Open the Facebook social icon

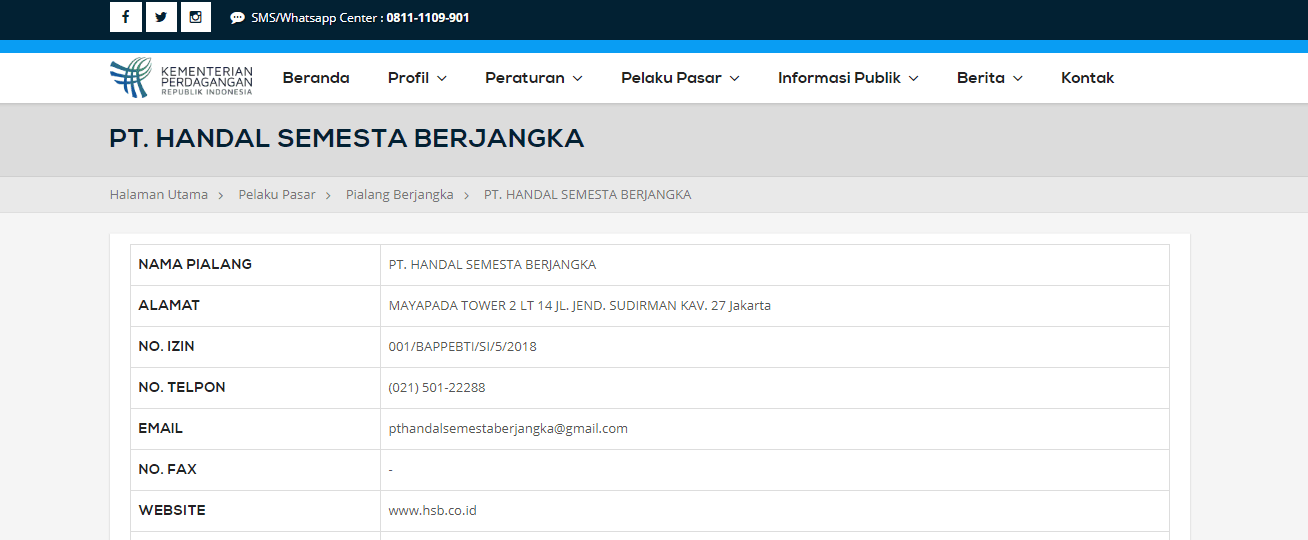(x=125, y=17)
